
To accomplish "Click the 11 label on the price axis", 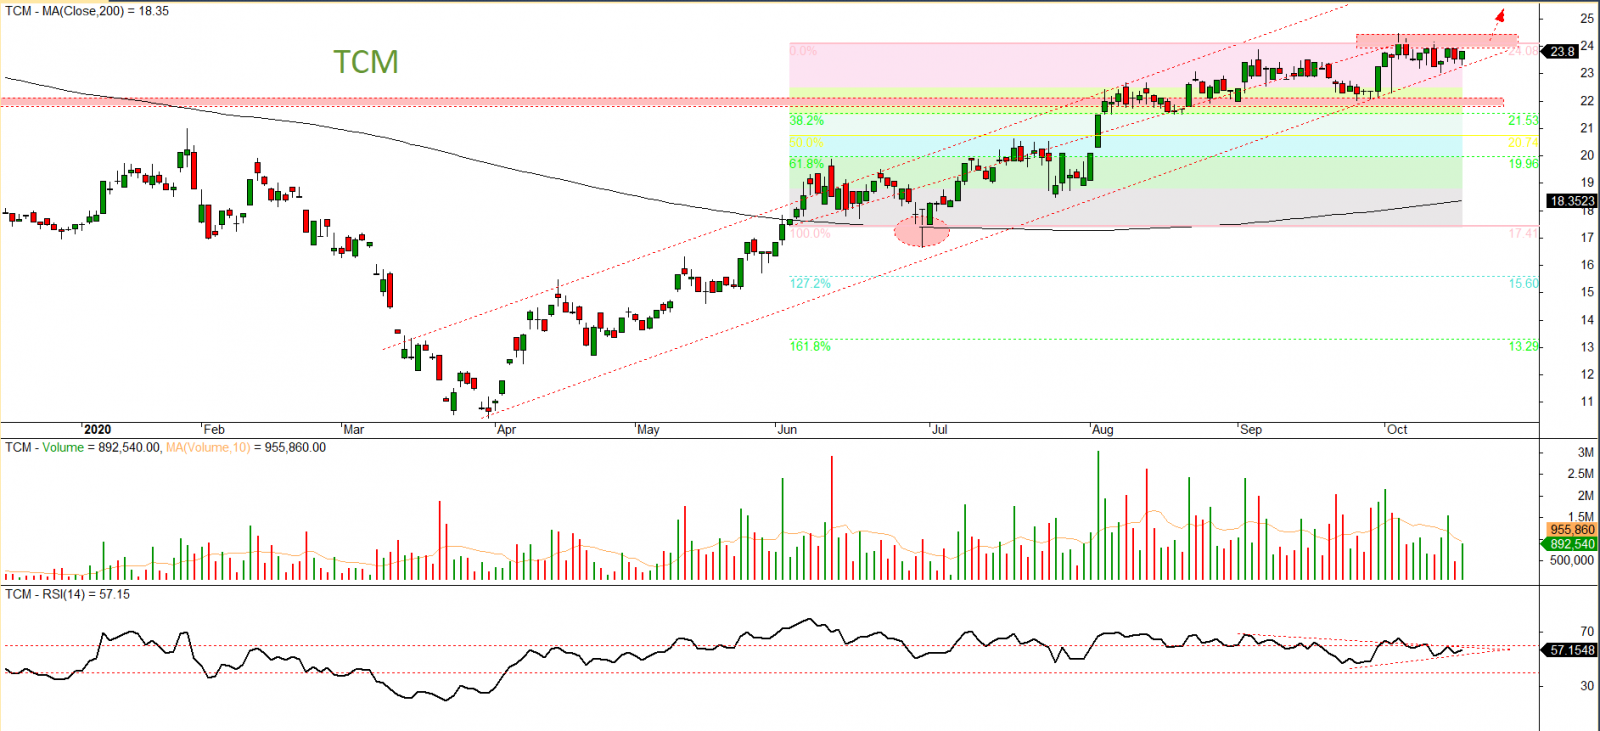I will click(x=1587, y=401).
